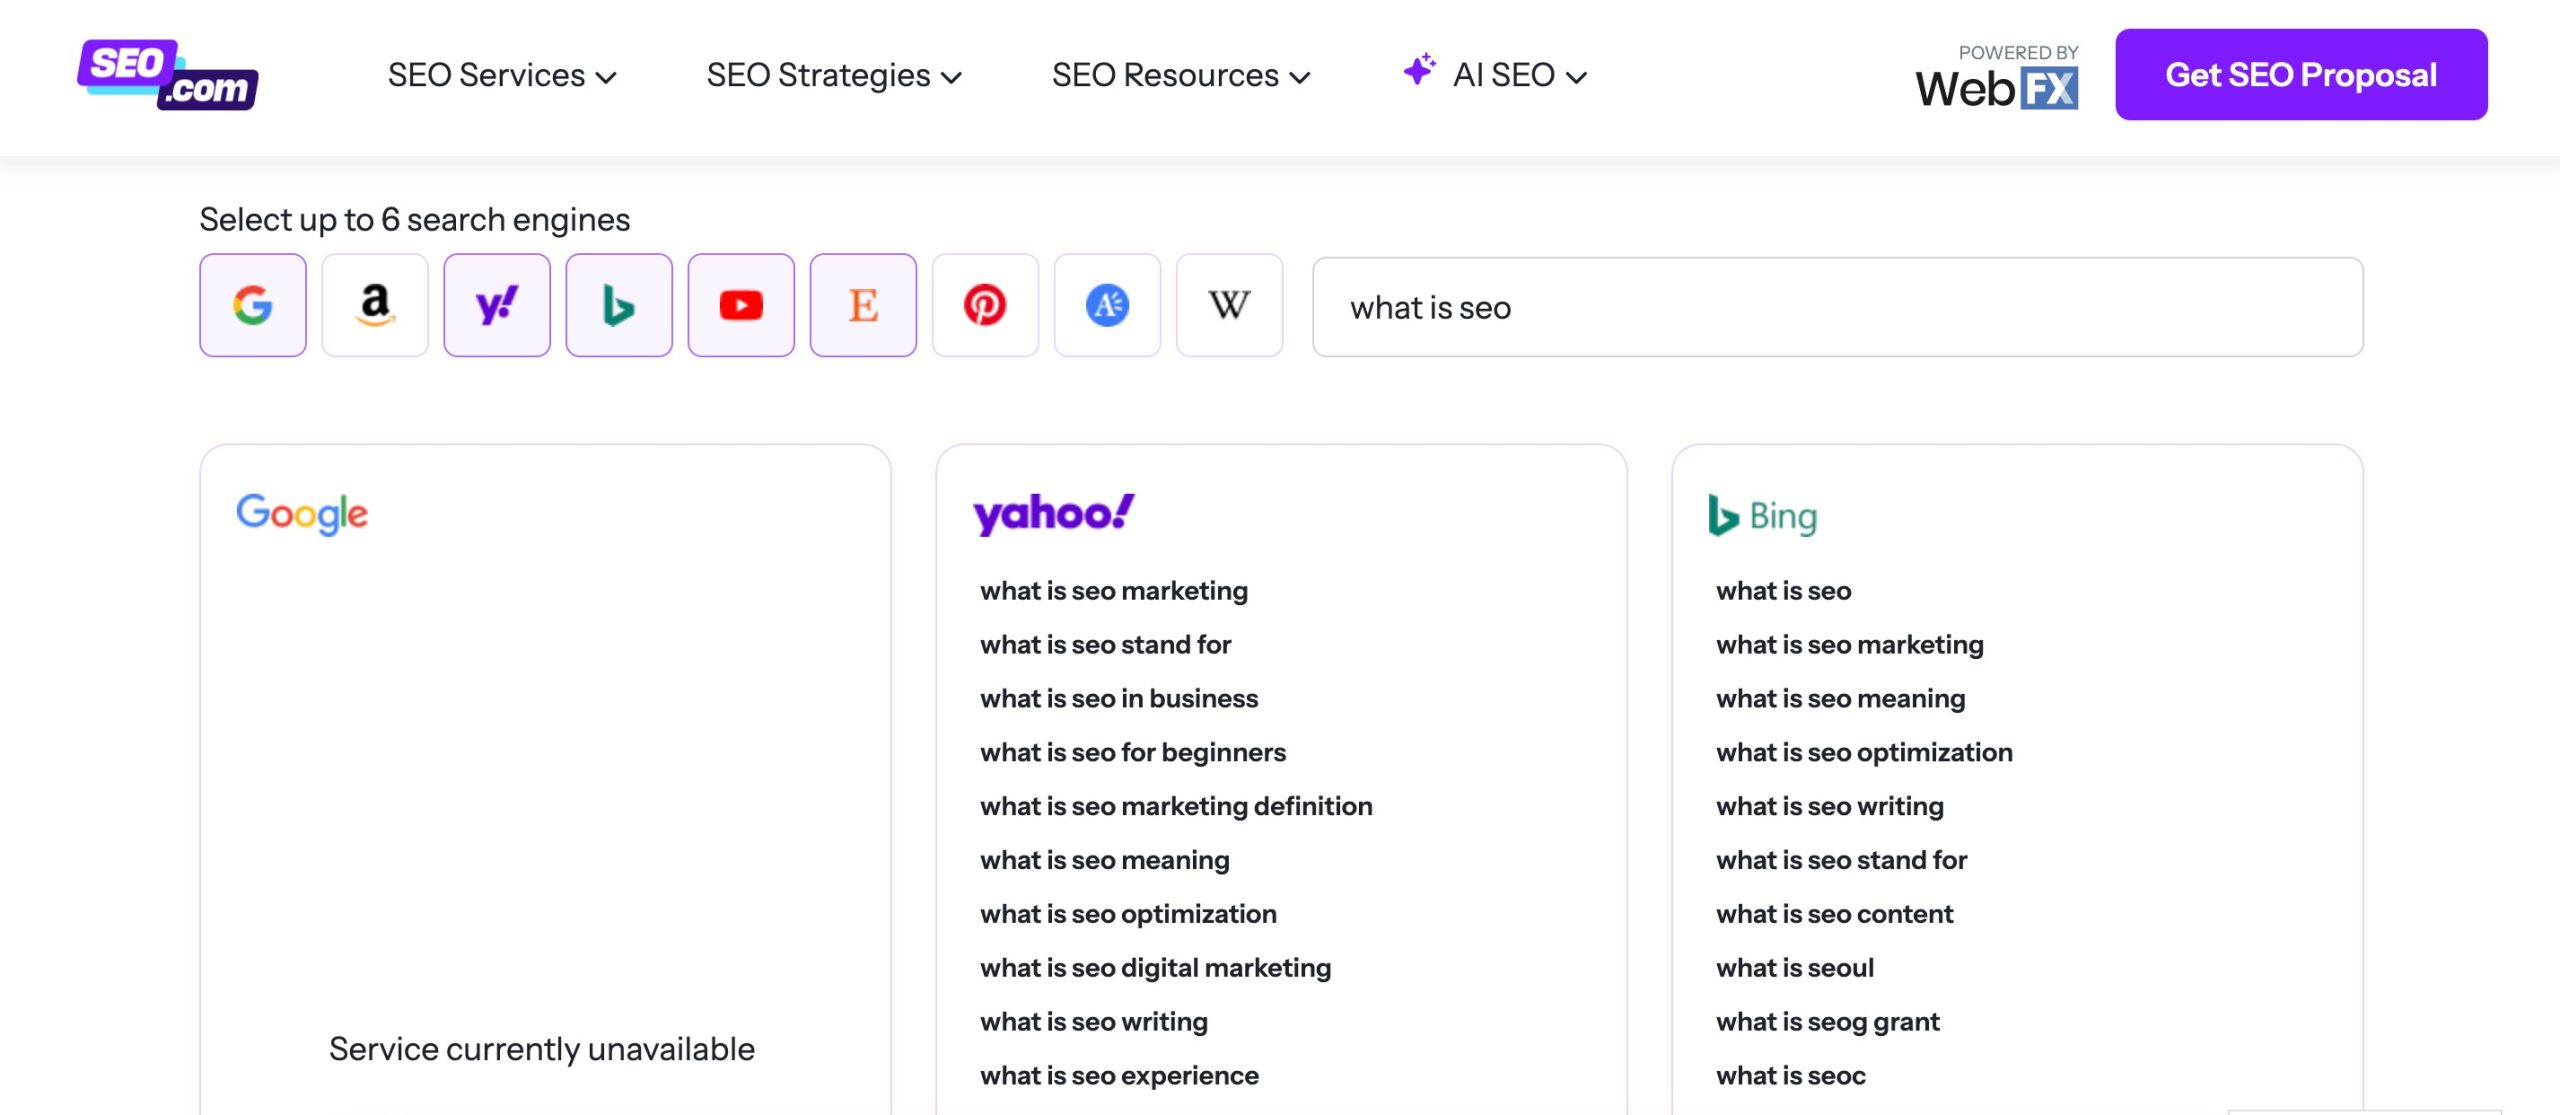Open the SEO Resources menu
This screenshot has height=1115, width=2560.
tap(1181, 75)
